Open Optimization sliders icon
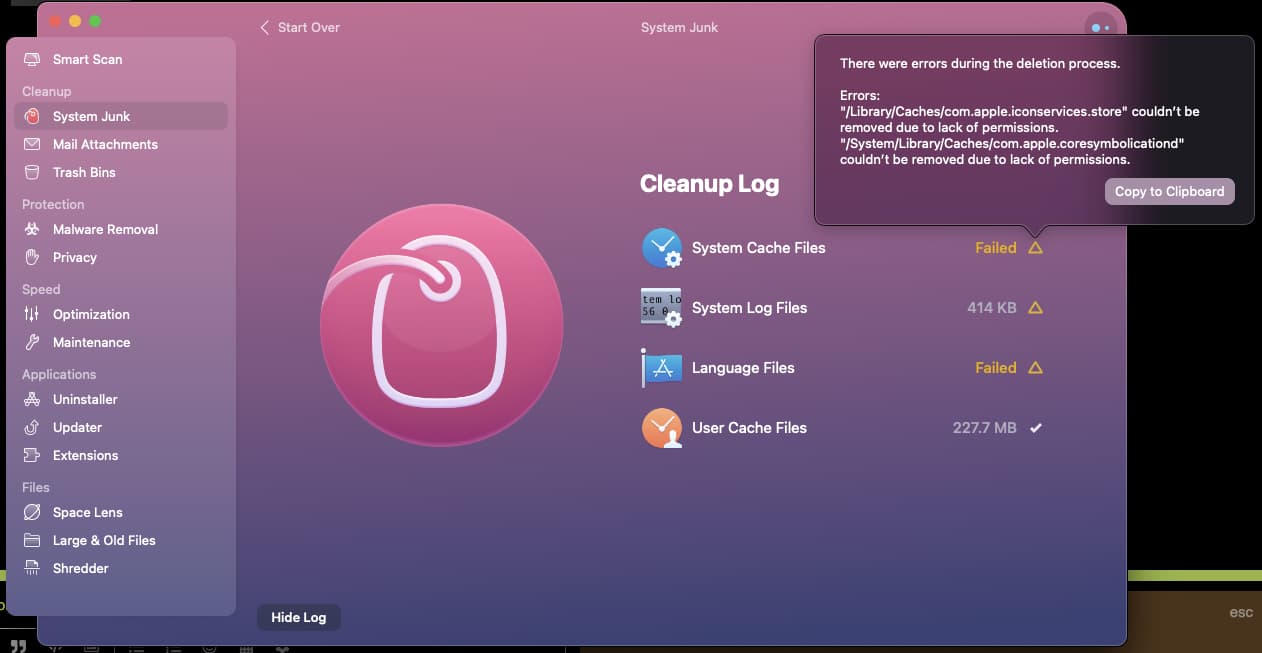Image resolution: width=1262 pixels, height=653 pixels. [32, 315]
